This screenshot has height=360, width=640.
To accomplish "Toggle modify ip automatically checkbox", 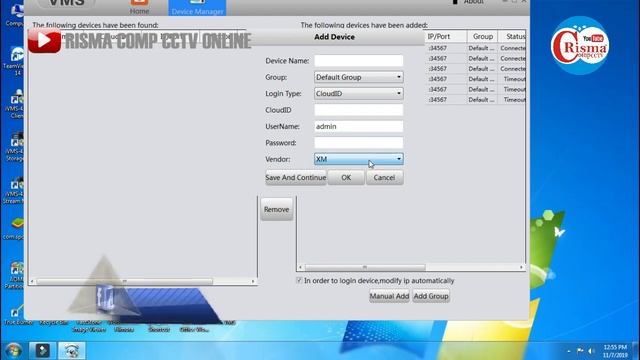I will [299, 280].
